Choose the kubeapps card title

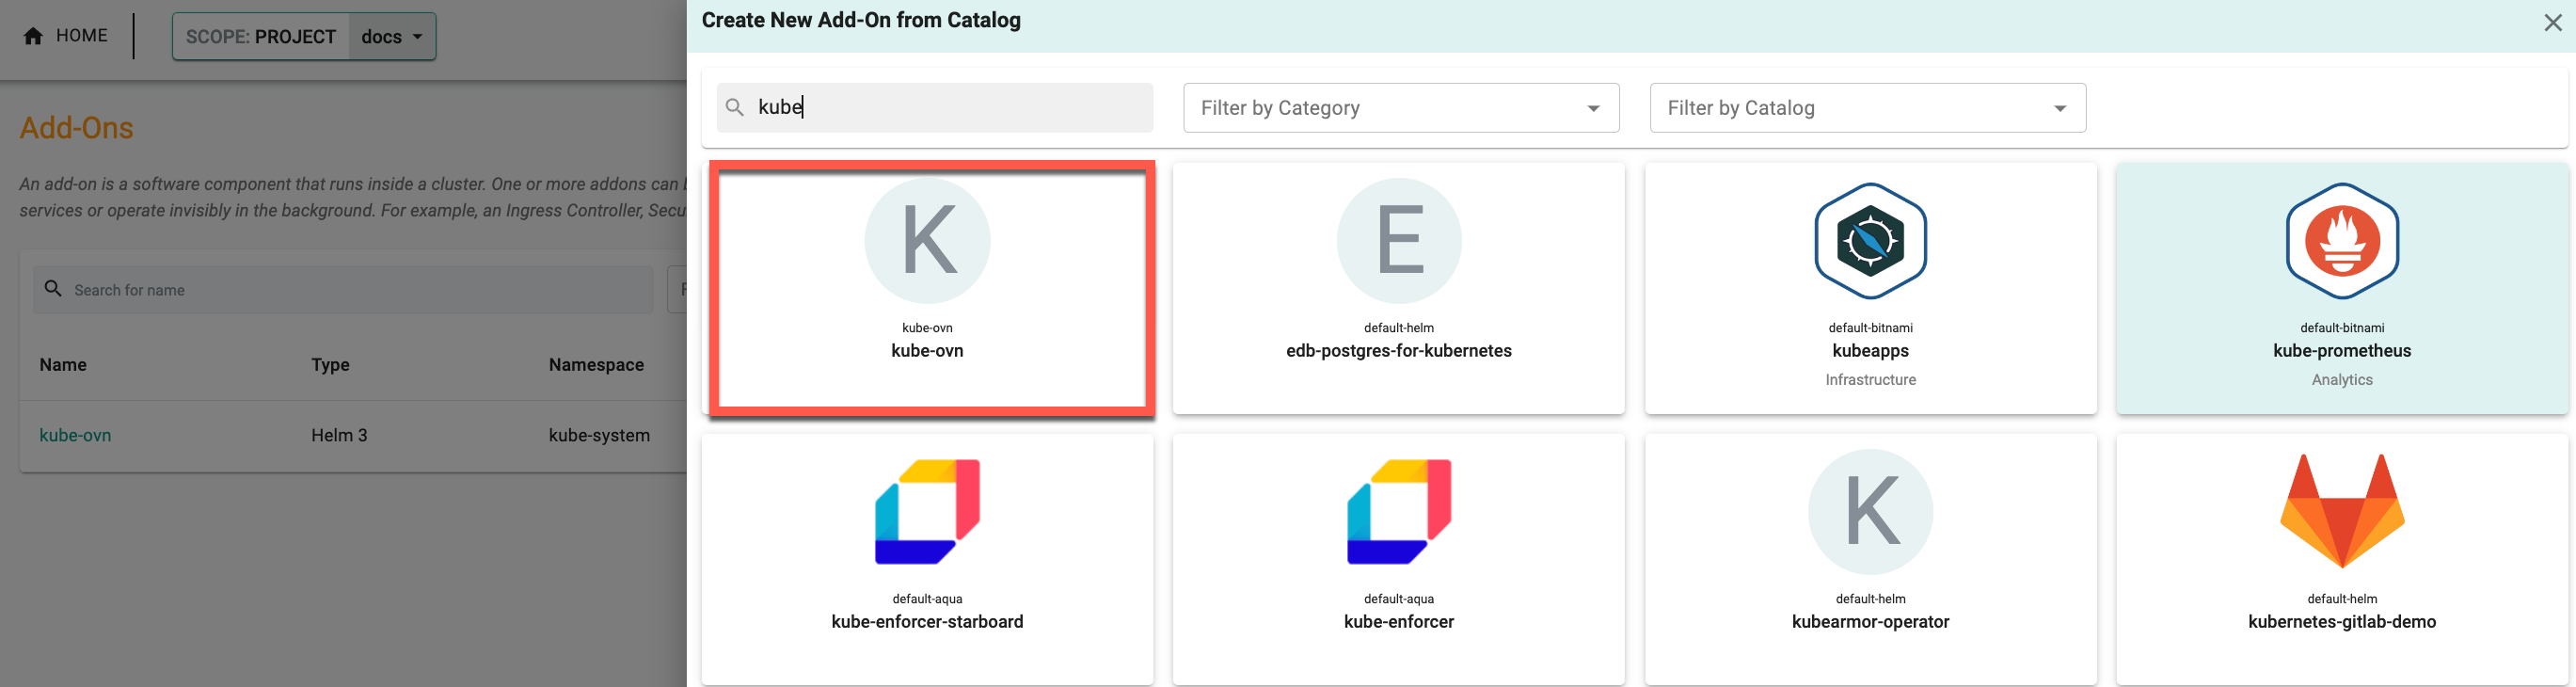[1870, 351]
